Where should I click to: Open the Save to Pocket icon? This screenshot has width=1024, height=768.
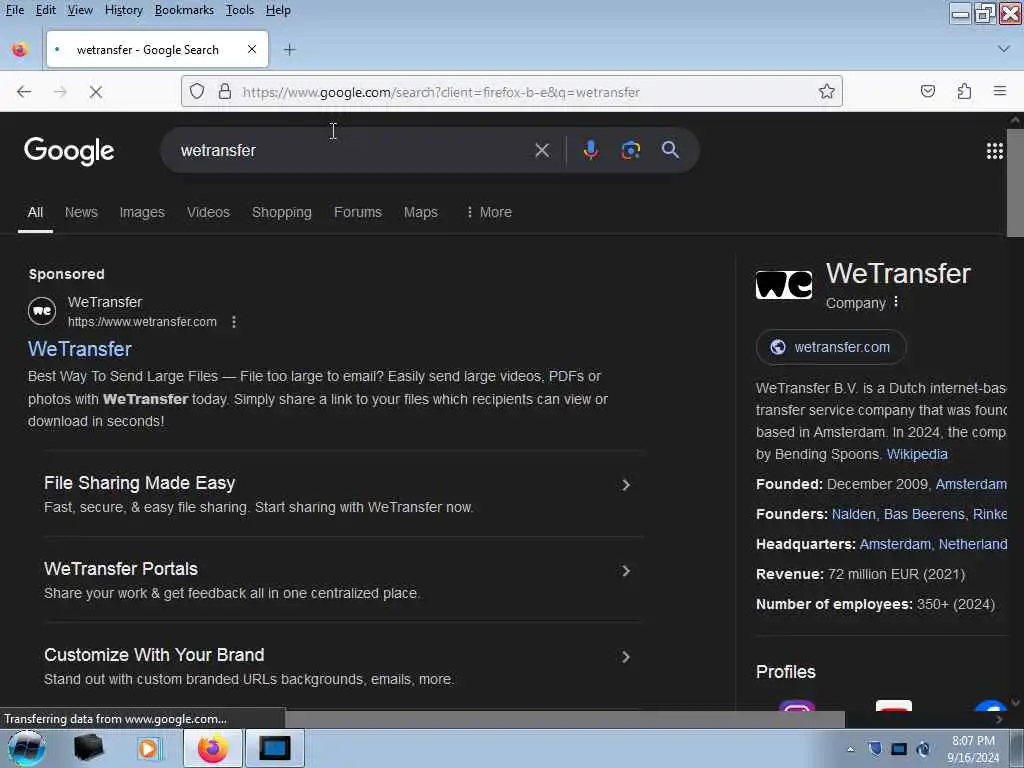coord(928,91)
